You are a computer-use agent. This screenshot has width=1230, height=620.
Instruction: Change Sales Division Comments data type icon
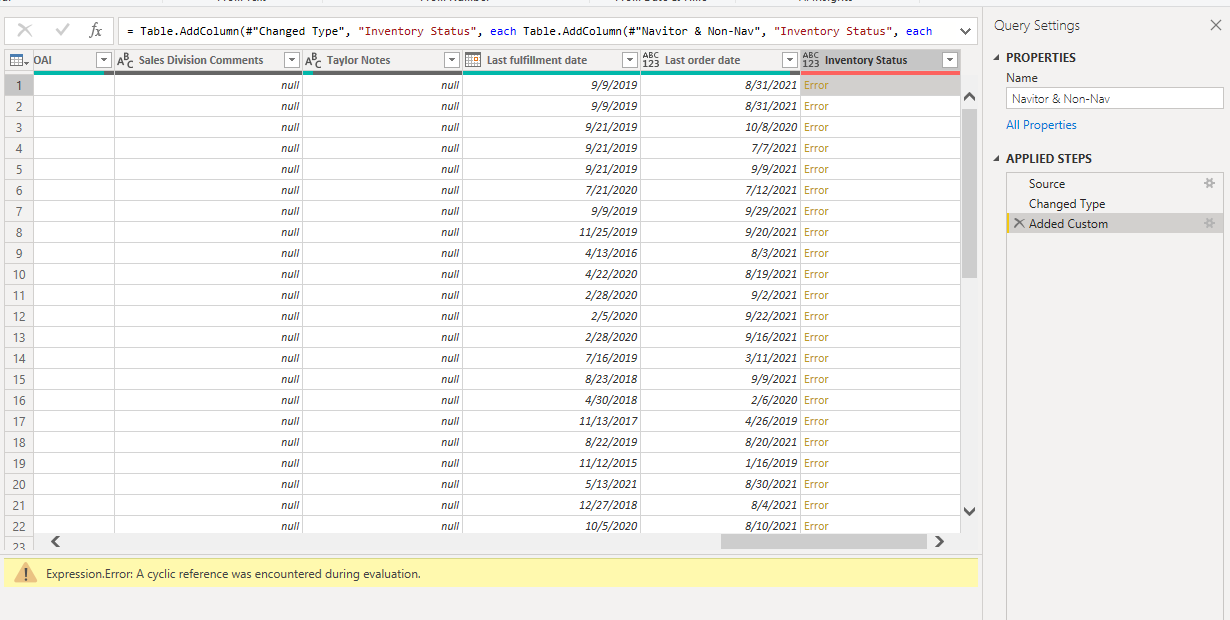[x=125, y=61]
